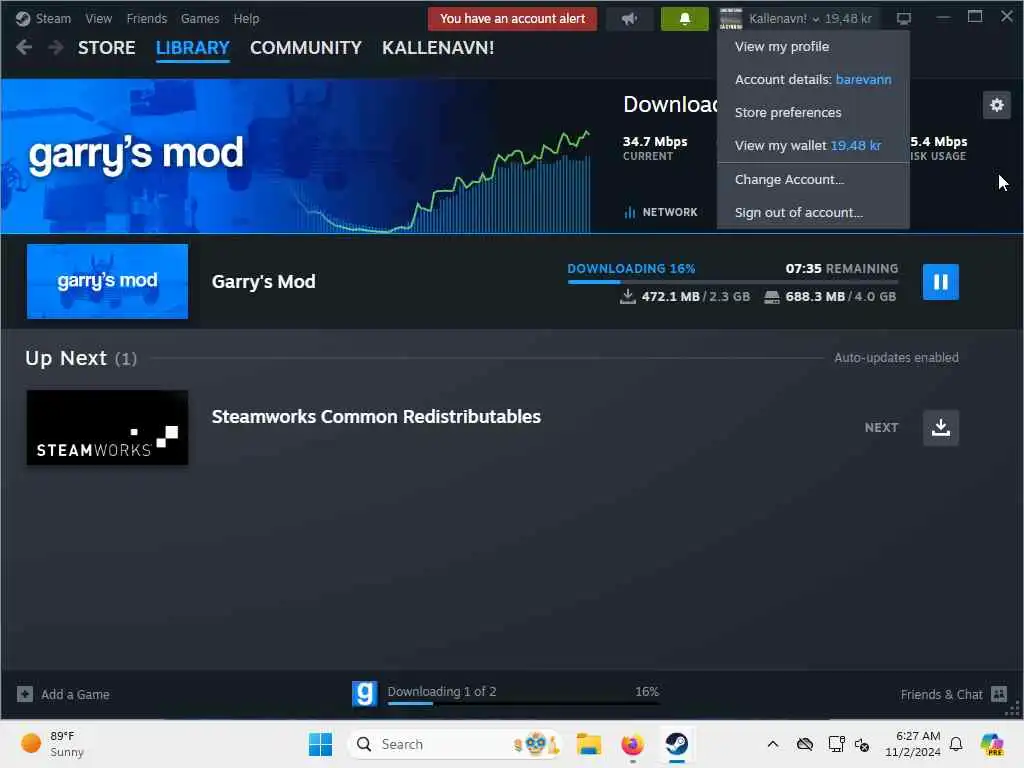Click the NETWORK graph legend toggle
This screenshot has width=1024, height=768.
coord(661,212)
